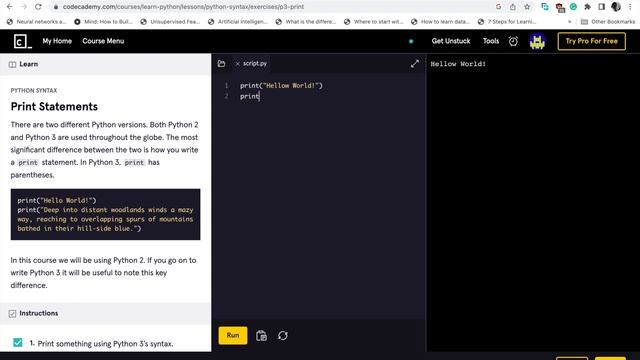
Task: Open the 'Mind: How to Buil...' bookmark
Action: (x=104, y=22)
